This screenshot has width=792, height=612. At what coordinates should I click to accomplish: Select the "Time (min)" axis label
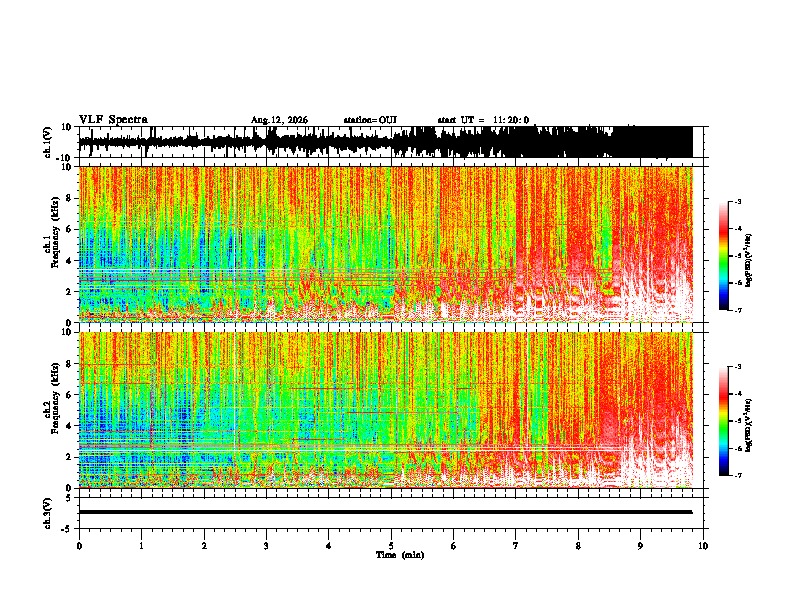pyautogui.click(x=400, y=555)
